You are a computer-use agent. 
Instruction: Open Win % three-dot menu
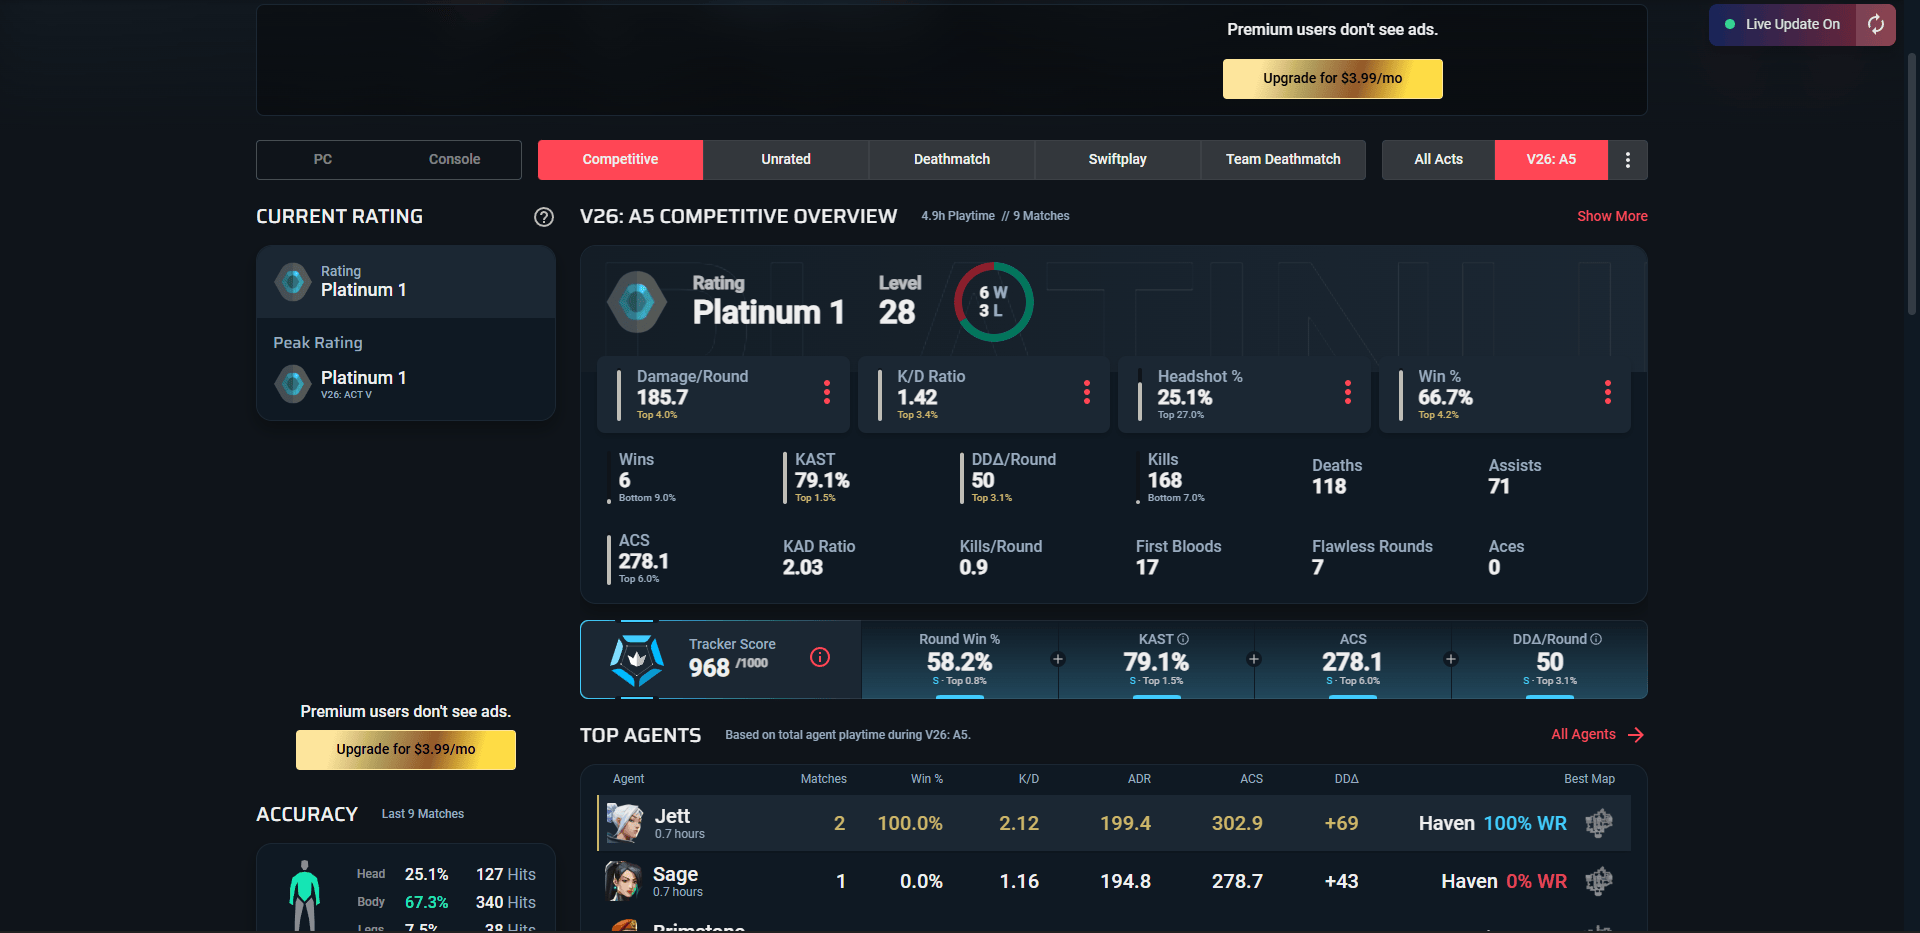tap(1608, 392)
